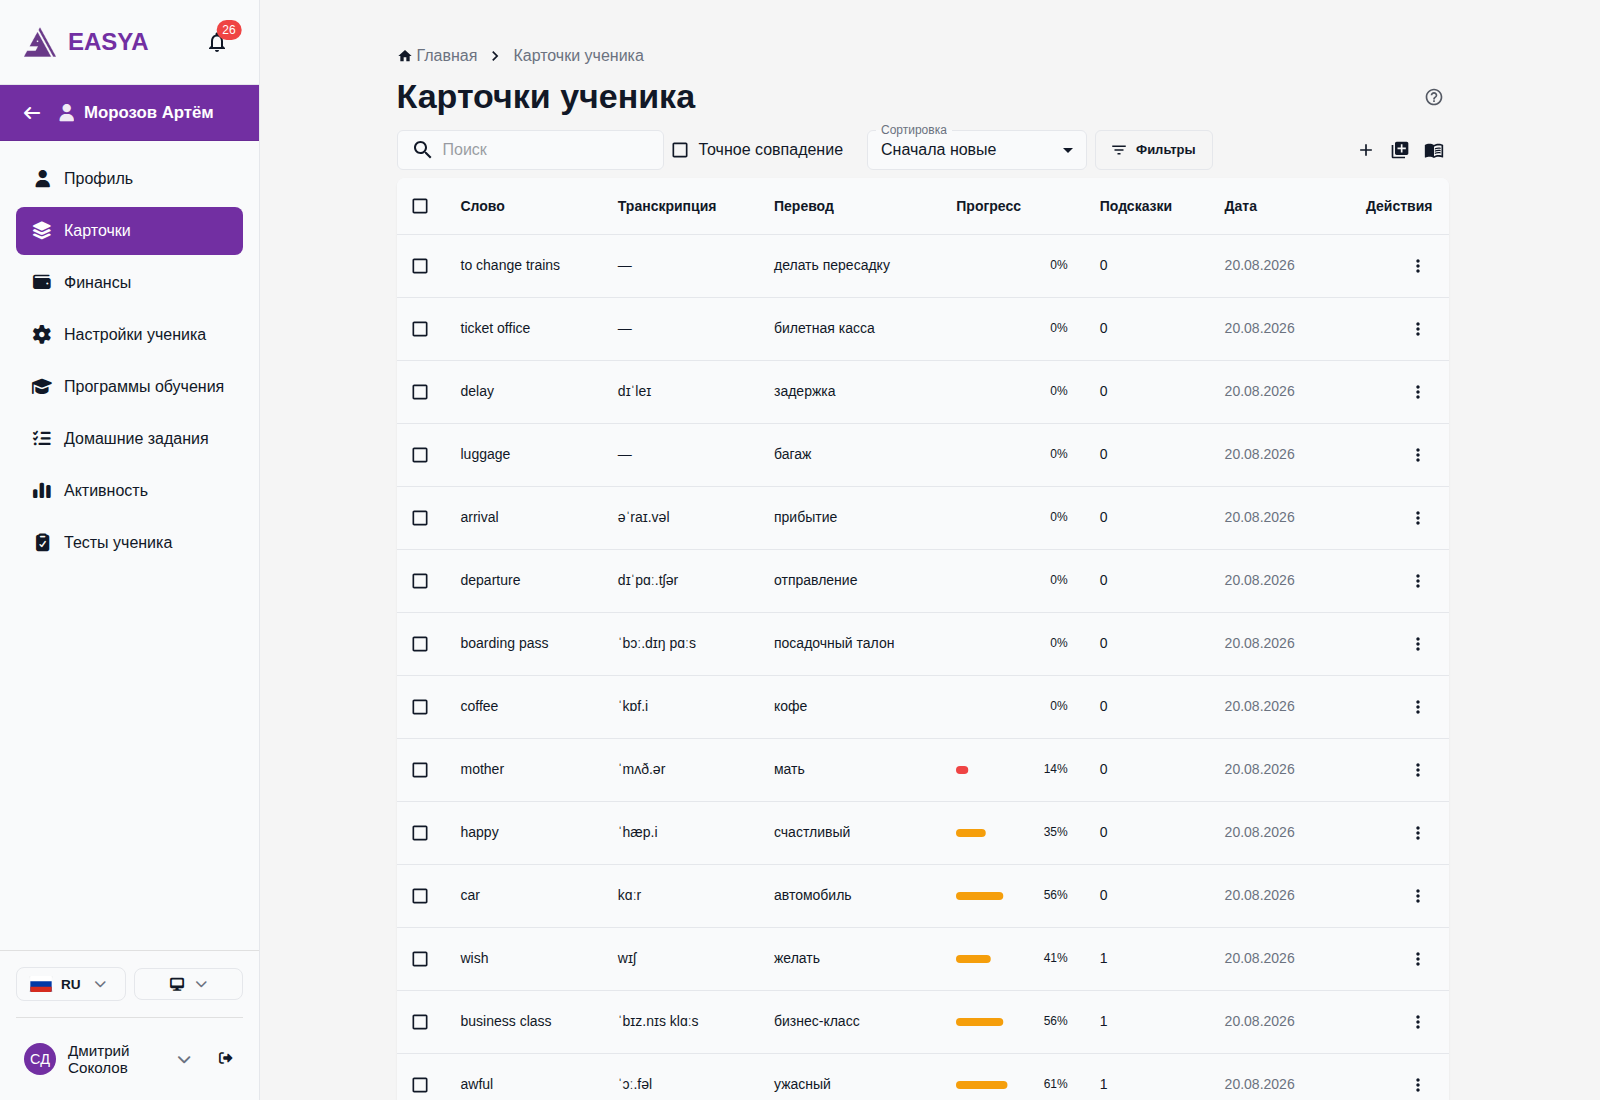Go to Финансы in sidebar
This screenshot has width=1600, height=1100.
129,283
